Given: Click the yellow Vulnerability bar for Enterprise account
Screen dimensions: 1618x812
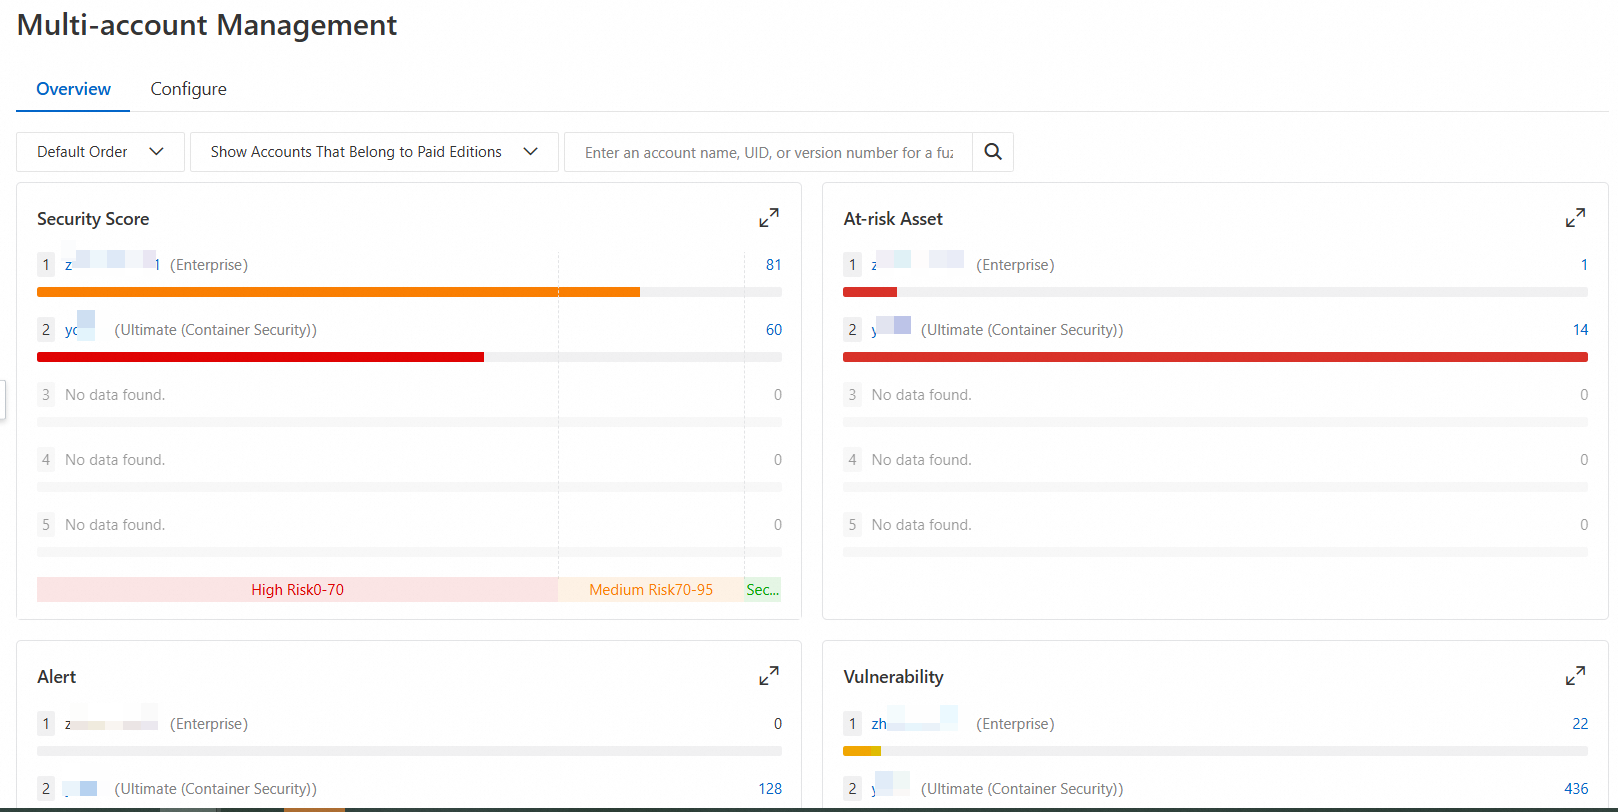Looking at the screenshot, I should (862, 751).
